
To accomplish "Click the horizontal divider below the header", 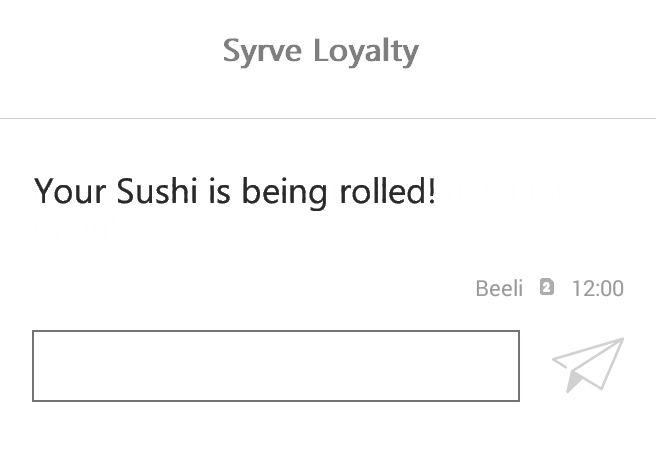I will click(328, 118).
